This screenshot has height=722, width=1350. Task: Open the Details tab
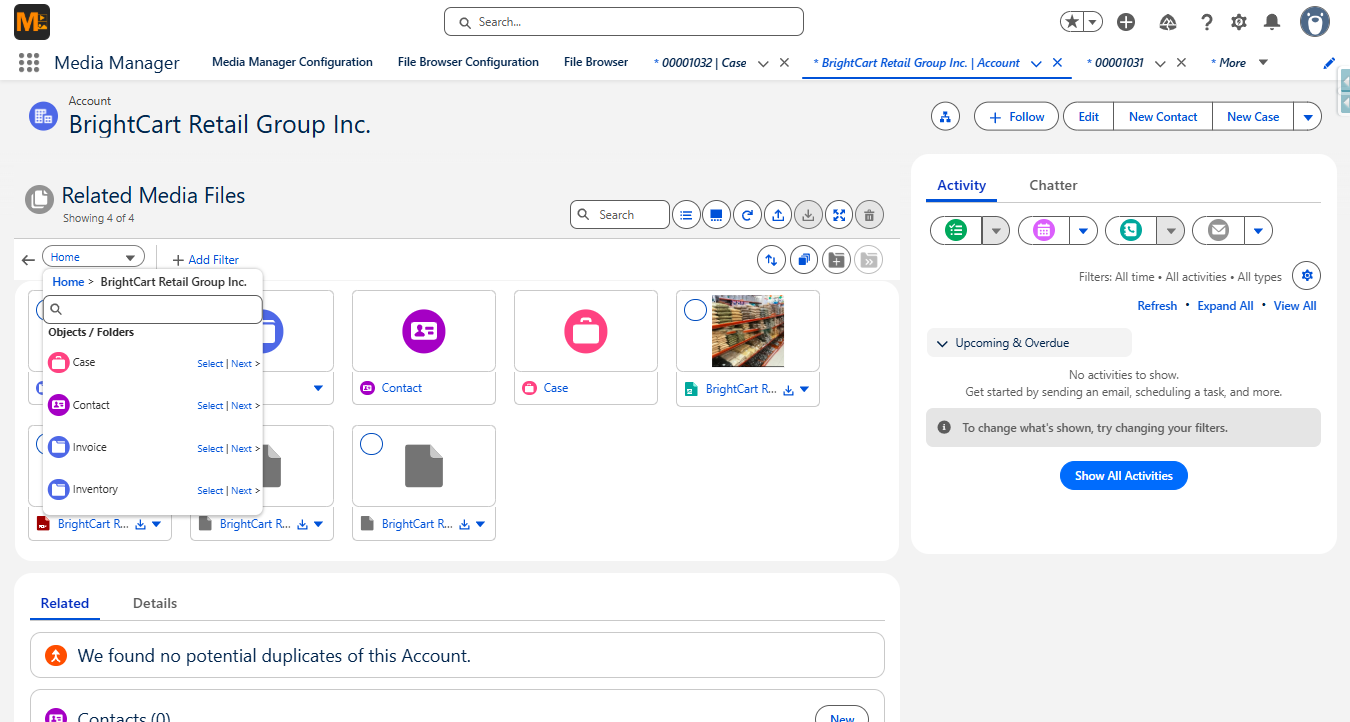coord(155,603)
